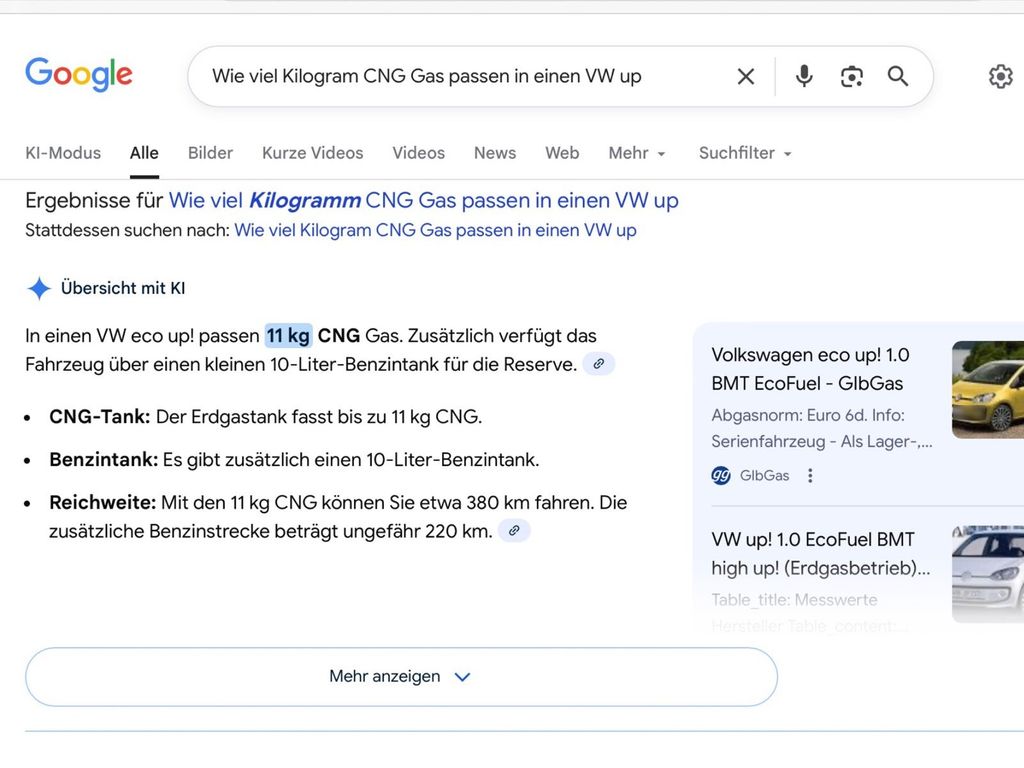Switch to the KI-Modus tab
Screen dimensions: 1024x768
63,153
